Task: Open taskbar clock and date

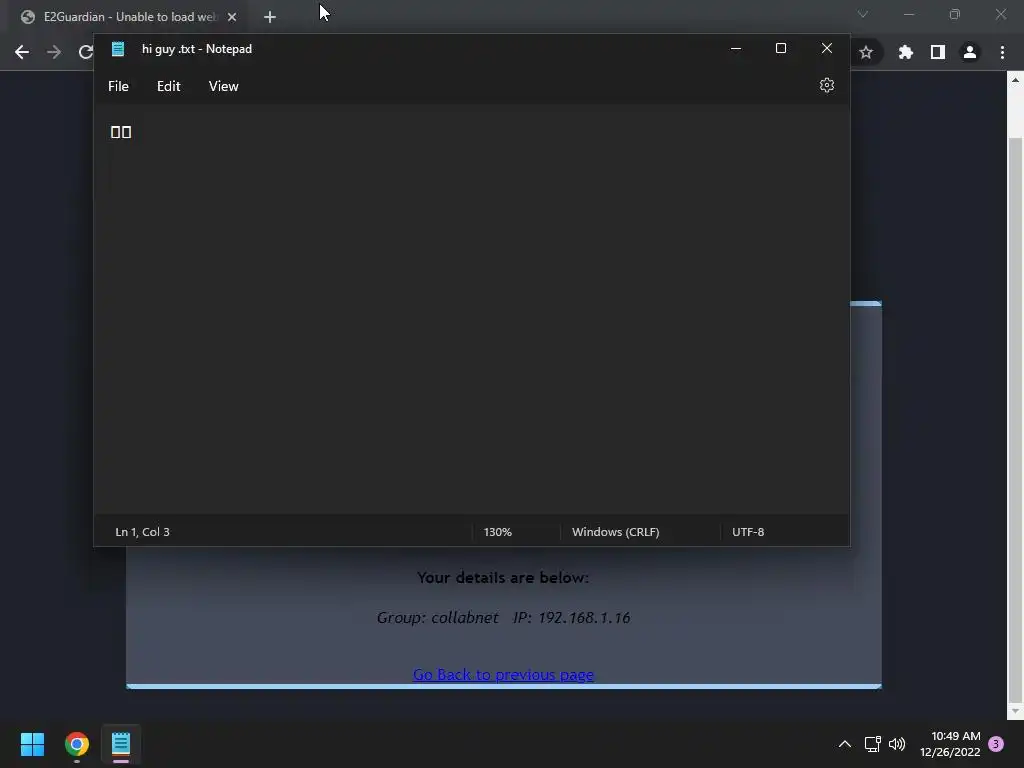Action: click(x=950, y=744)
